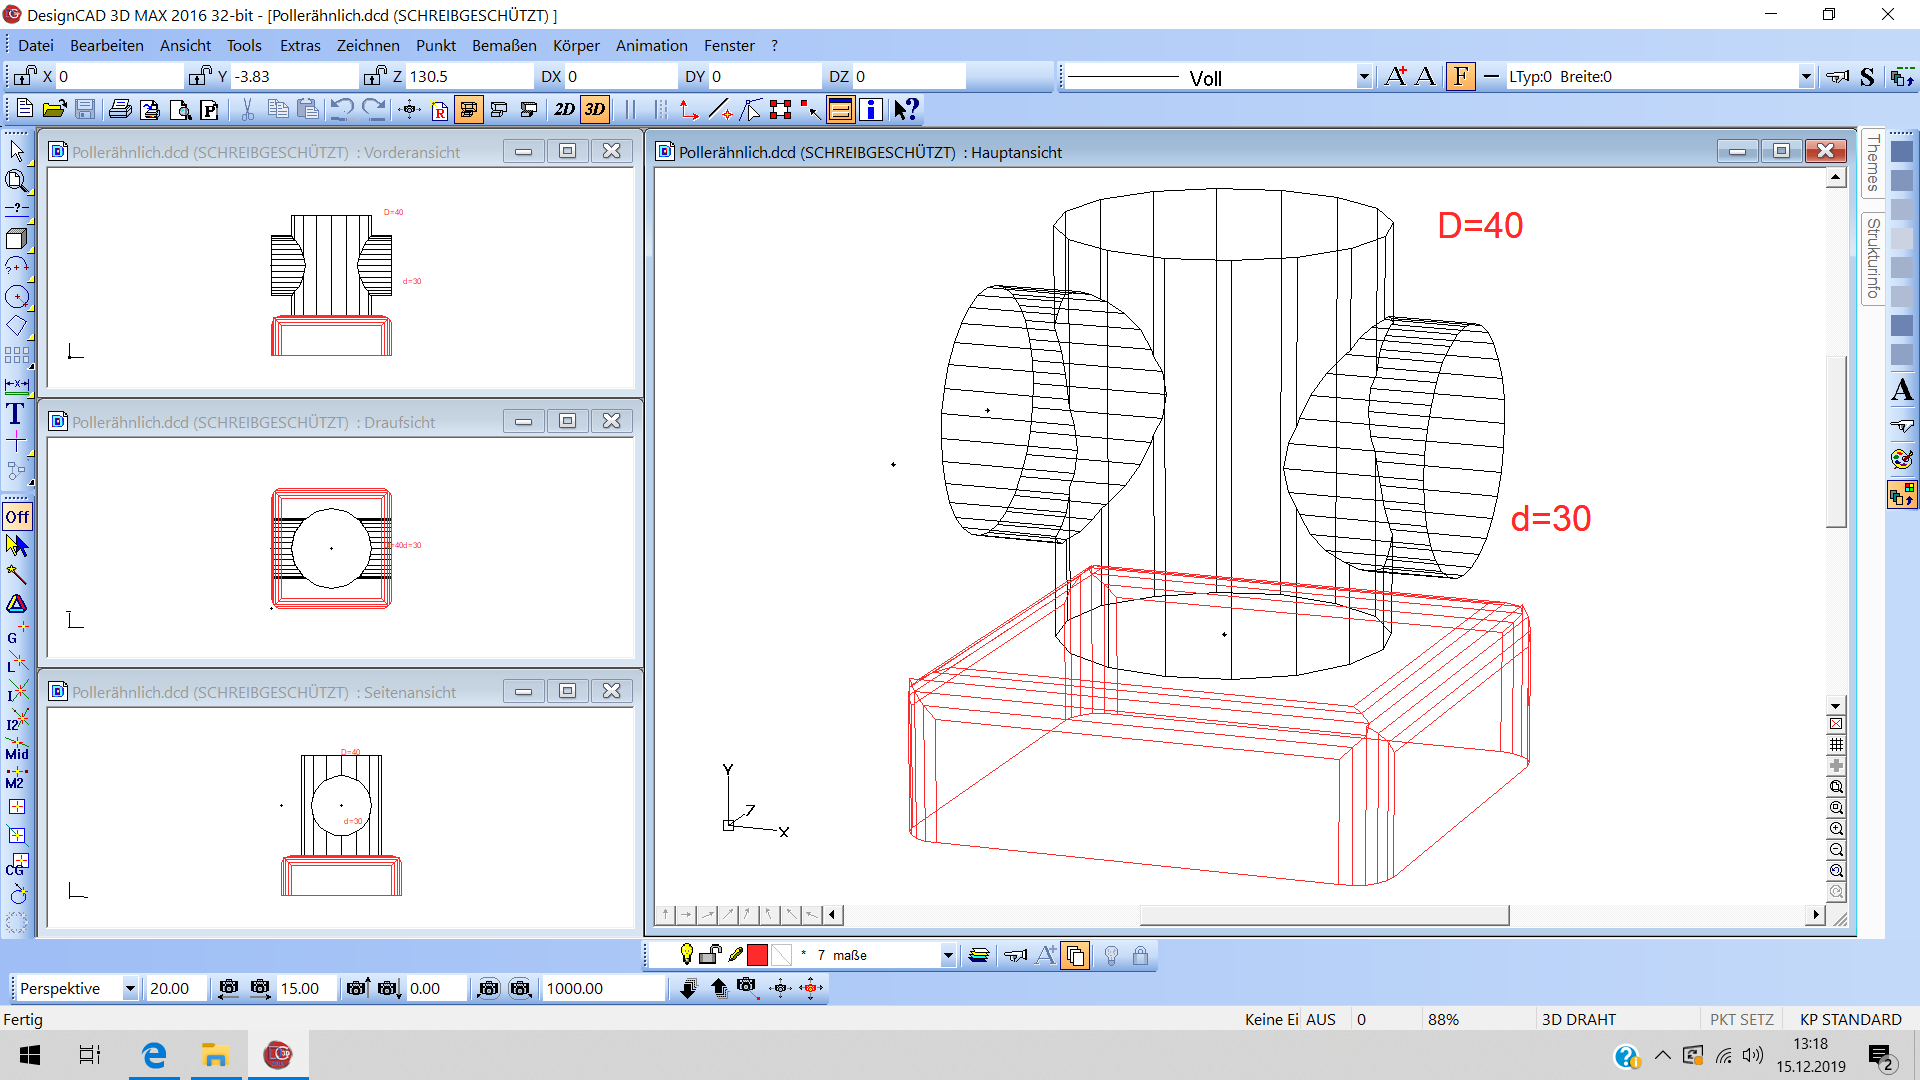This screenshot has width=1920, height=1080.
Task: Expand the Voll line style dropdown
Action: pyautogui.click(x=1363, y=76)
